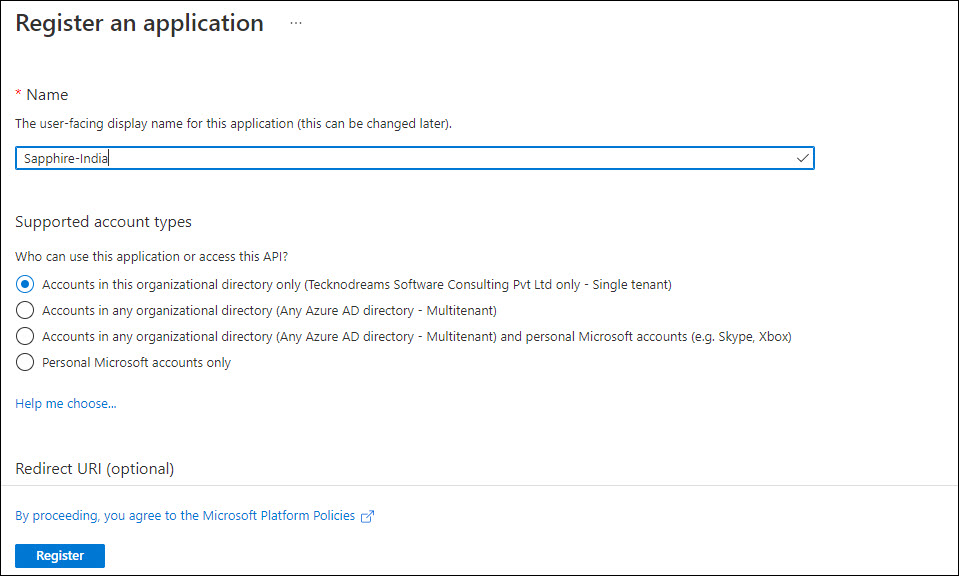Choose multitenant and personal Microsoft accounts radio button
This screenshot has width=959, height=576.
pos(25,336)
